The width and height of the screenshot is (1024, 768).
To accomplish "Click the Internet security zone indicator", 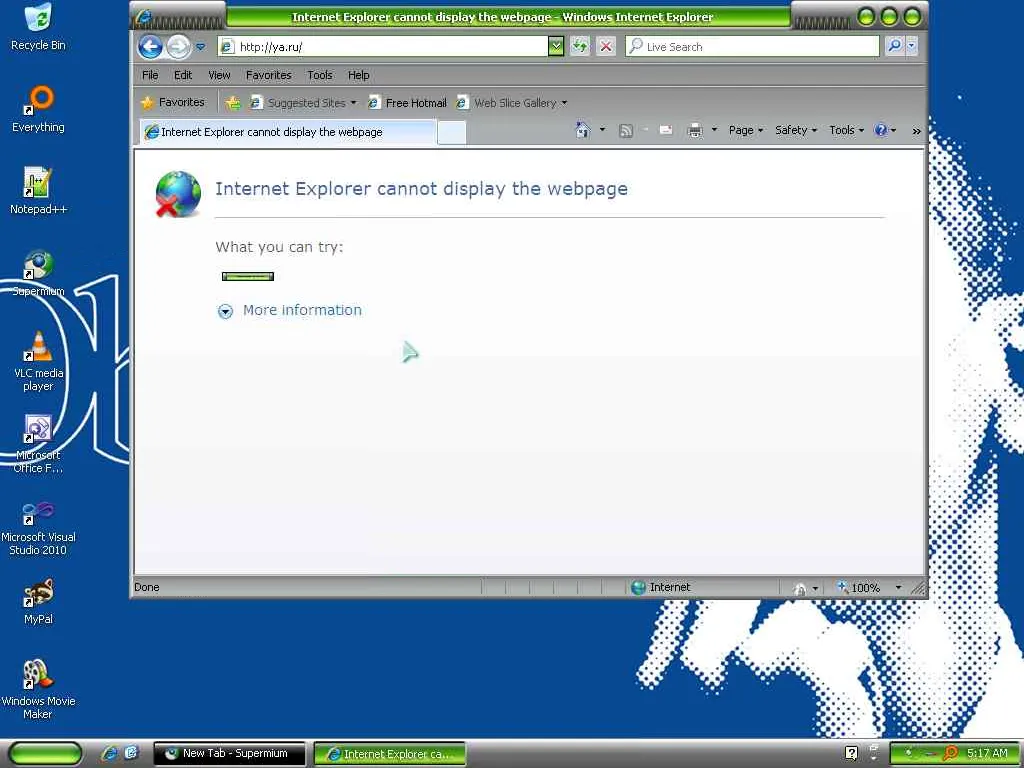I will coord(660,587).
